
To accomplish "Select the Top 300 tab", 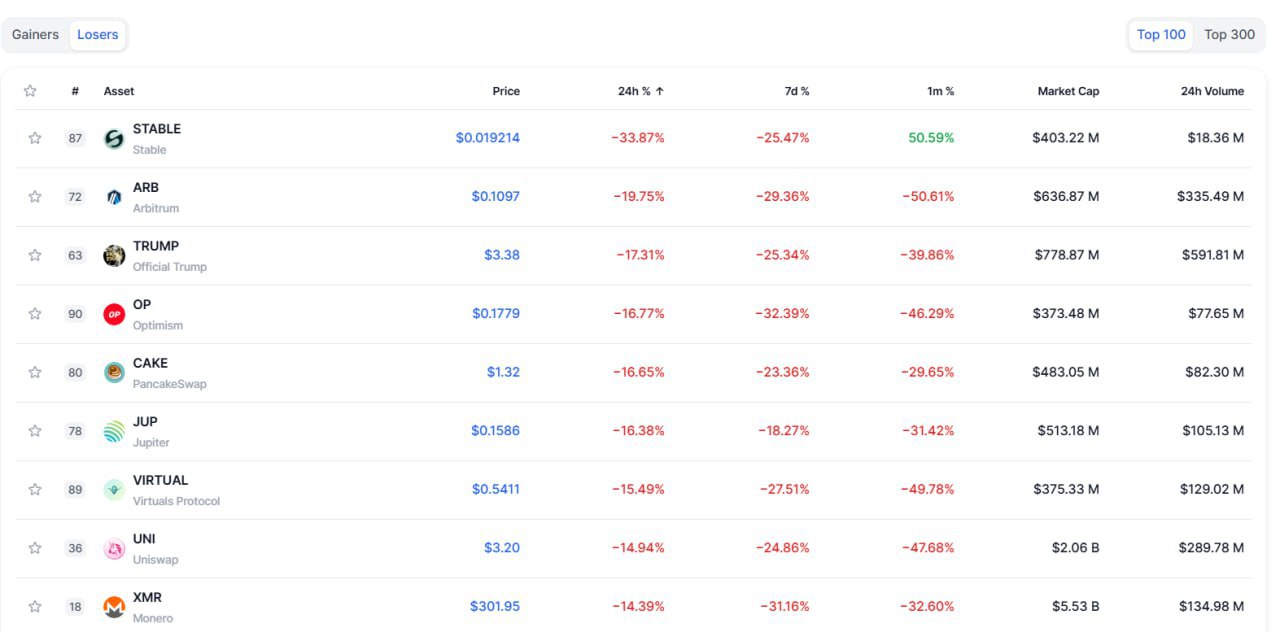I will tap(1229, 34).
